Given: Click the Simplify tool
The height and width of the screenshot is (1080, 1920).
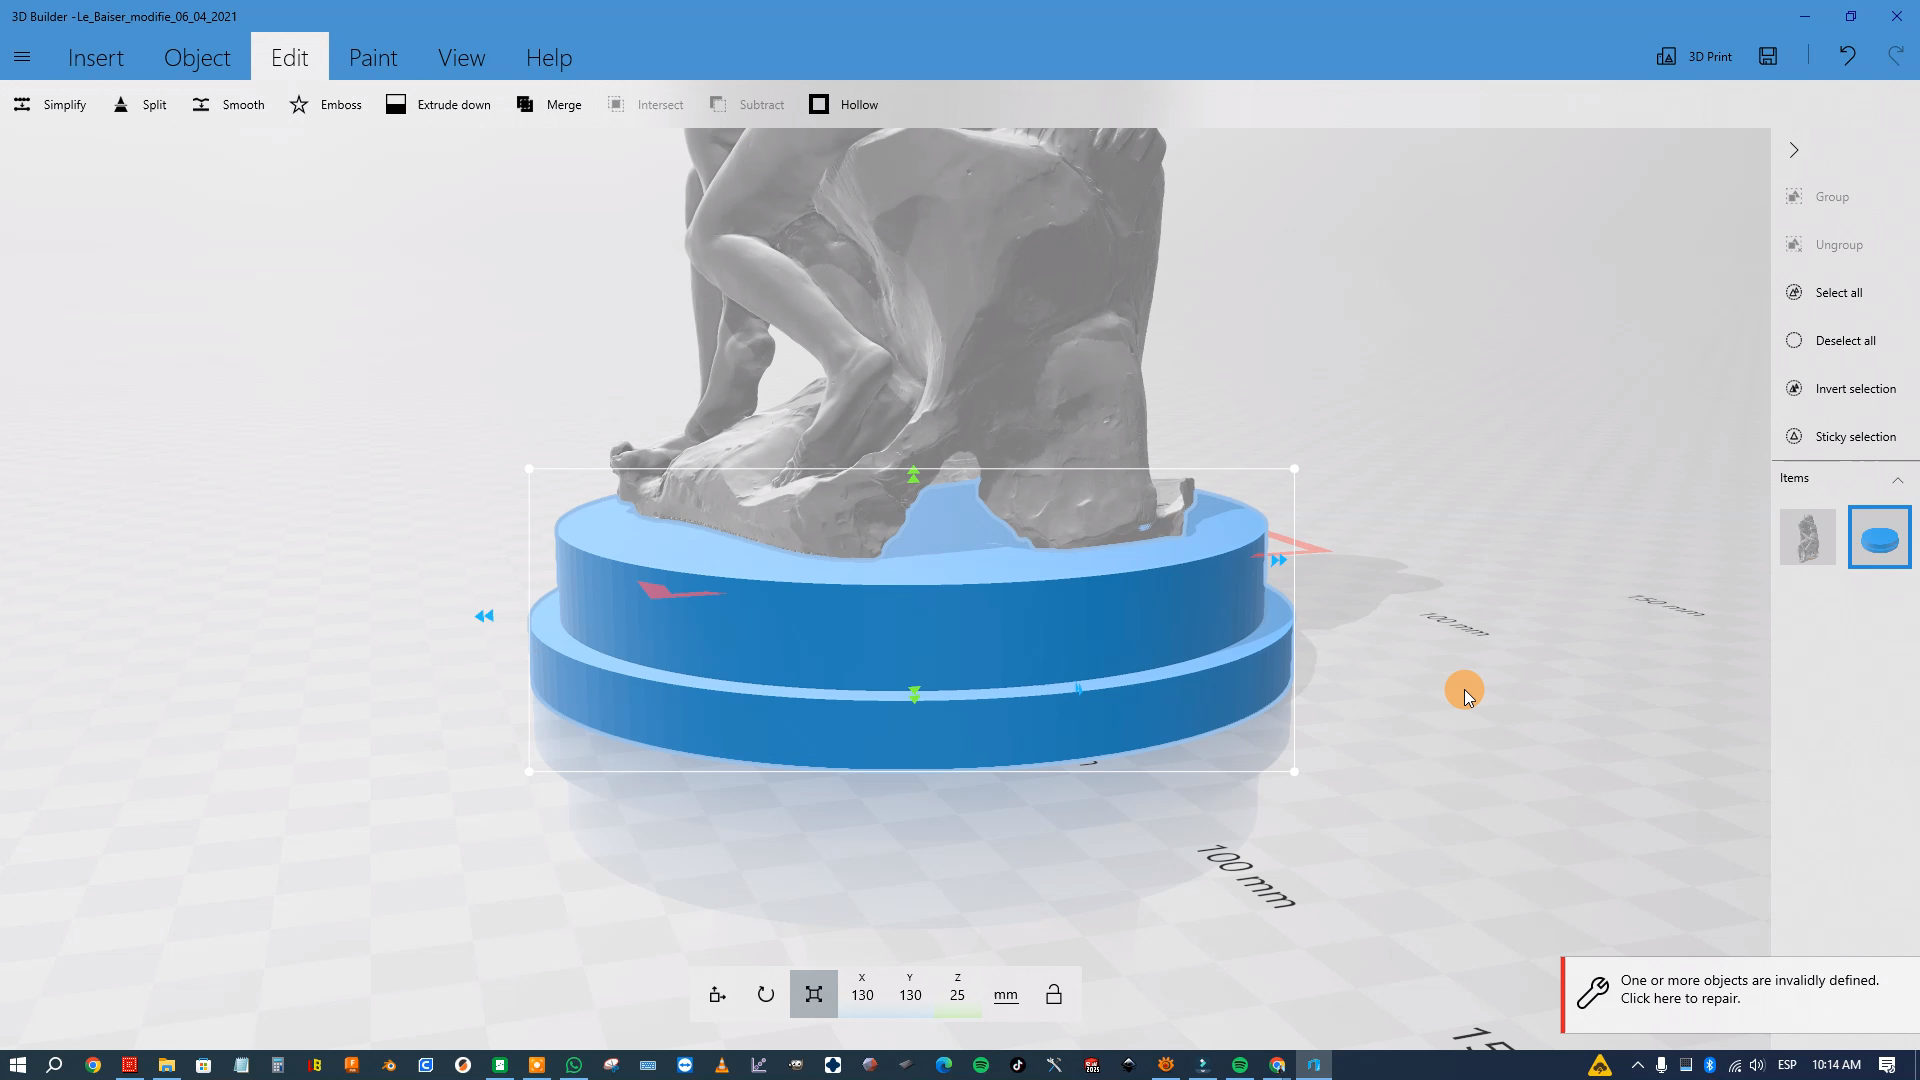Looking at the screenshot, I should (50, 104).
